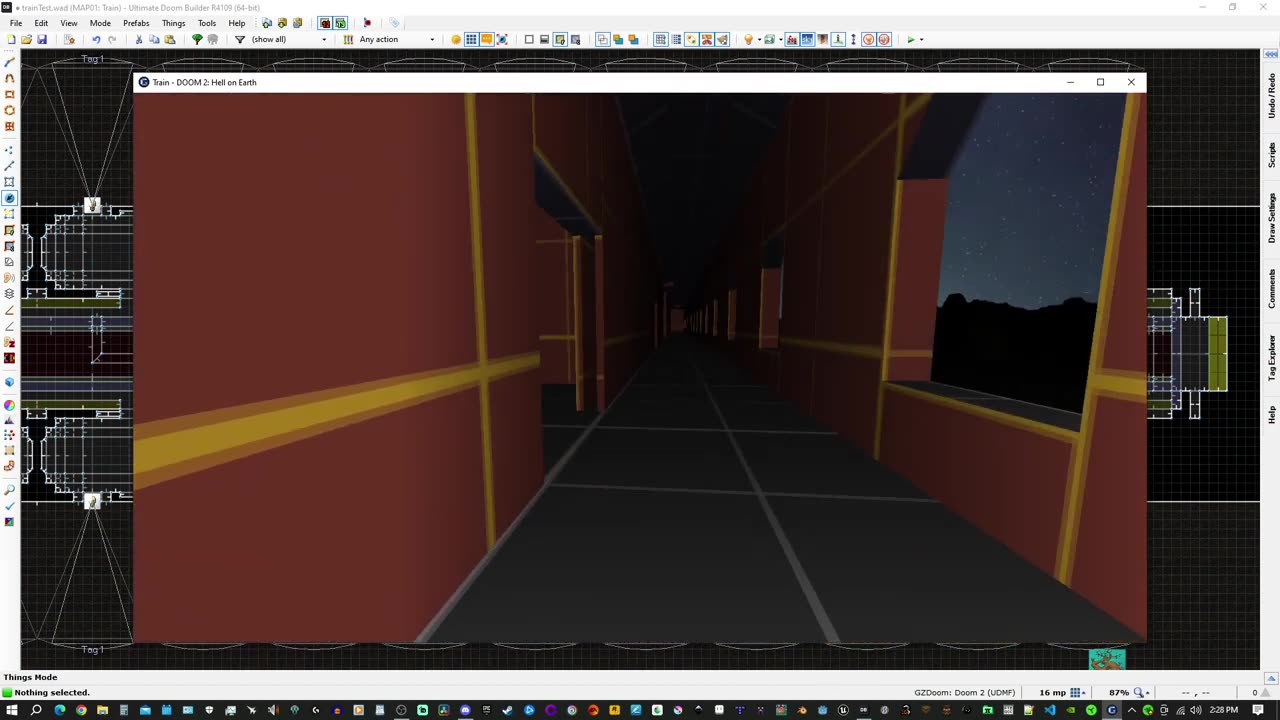Click GZDoom: Doom 2 (UDMF) config button
This screenshot has width=1280, height=720.
[x=964, y=692]
